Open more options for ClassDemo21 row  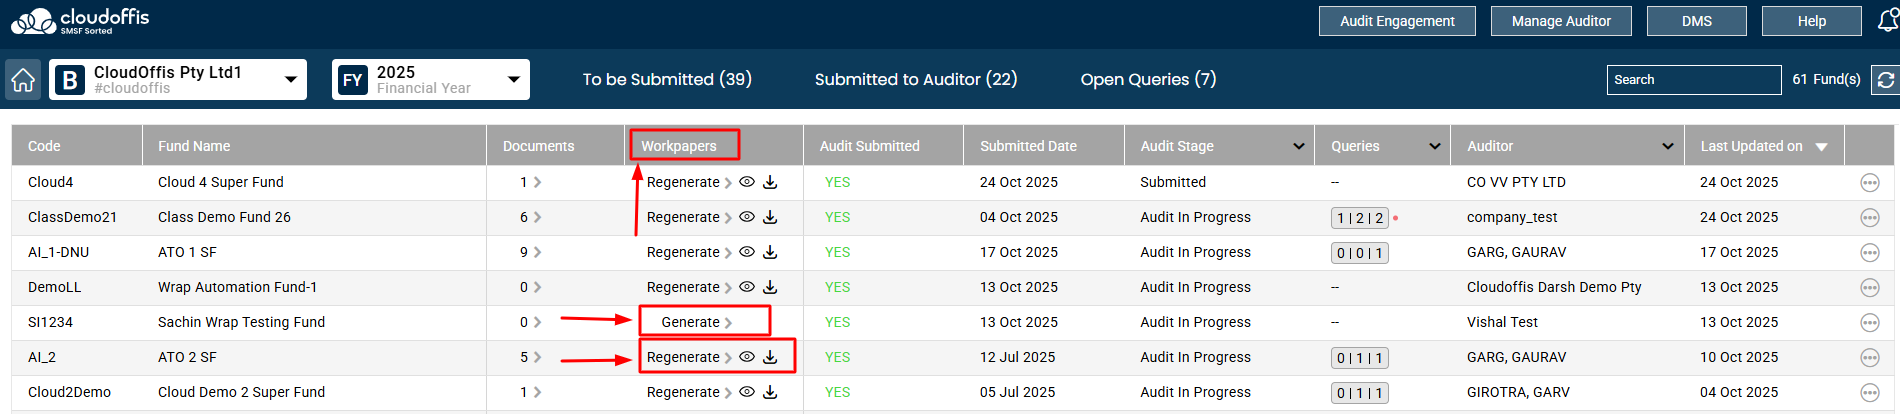1869,218
